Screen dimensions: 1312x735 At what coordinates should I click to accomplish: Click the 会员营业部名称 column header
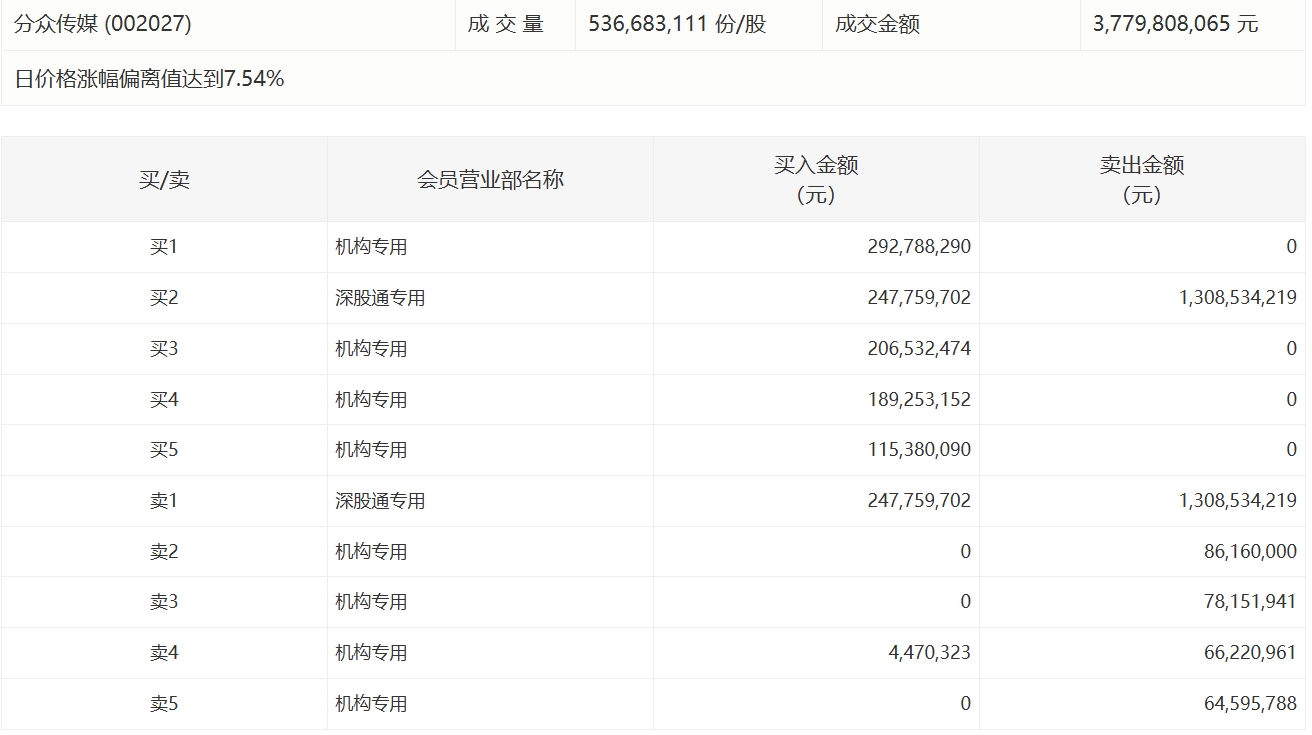[x=490, y=180]
